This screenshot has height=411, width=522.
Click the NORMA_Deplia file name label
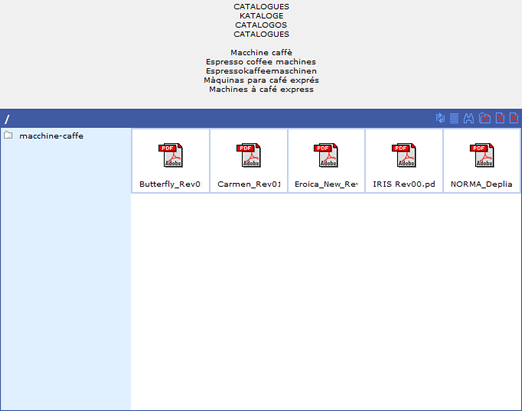pyautogui.click(x=481, y=184)
